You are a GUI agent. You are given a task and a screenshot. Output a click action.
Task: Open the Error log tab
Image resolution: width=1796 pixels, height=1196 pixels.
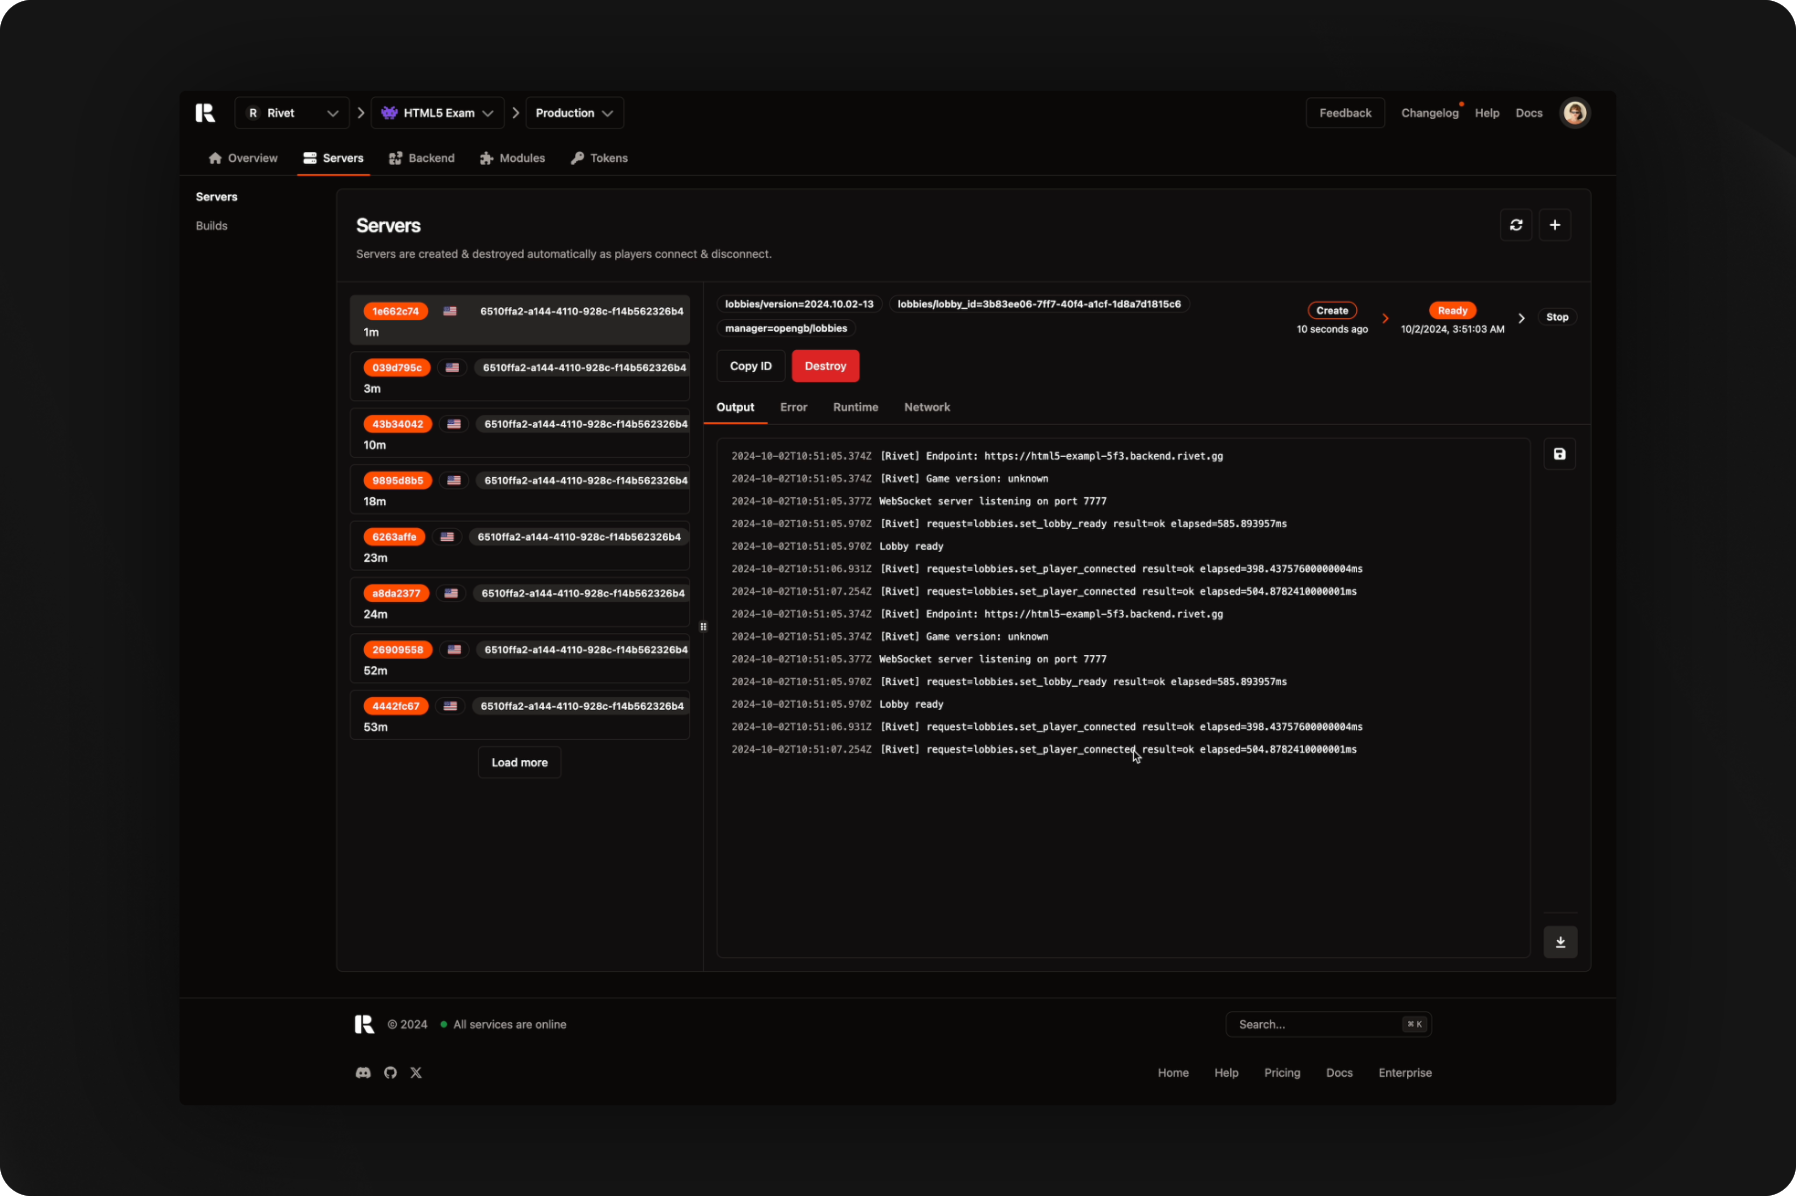(x=793, y=407)
